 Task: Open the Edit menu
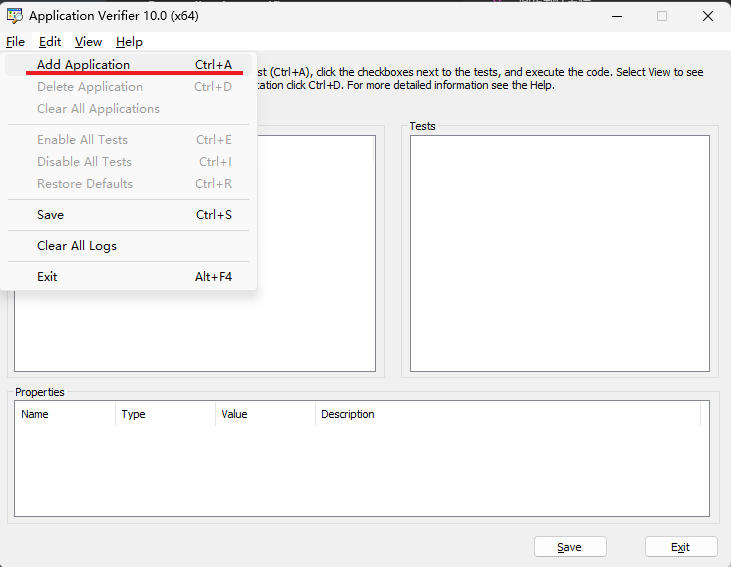(50, 42)
